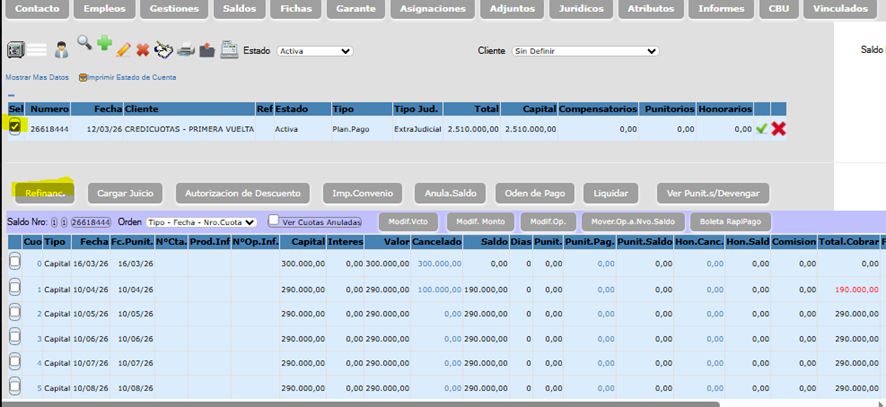The image size is (886, 407).
Task: Click the folder upload icon
Action: 207,50
